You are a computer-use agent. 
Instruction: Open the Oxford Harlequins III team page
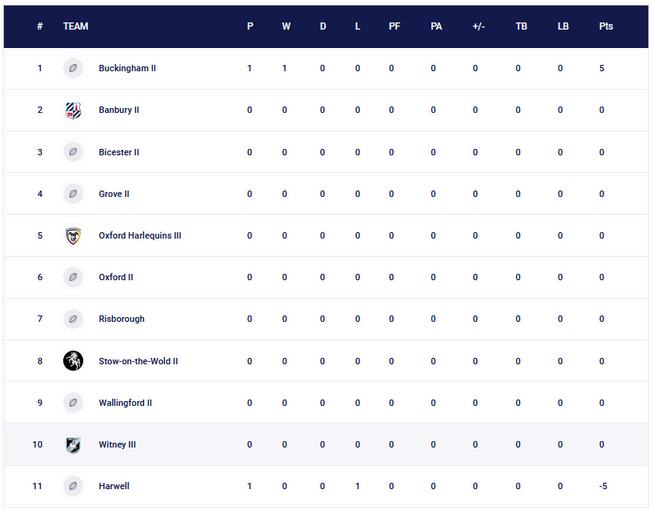tap(139, 236)
